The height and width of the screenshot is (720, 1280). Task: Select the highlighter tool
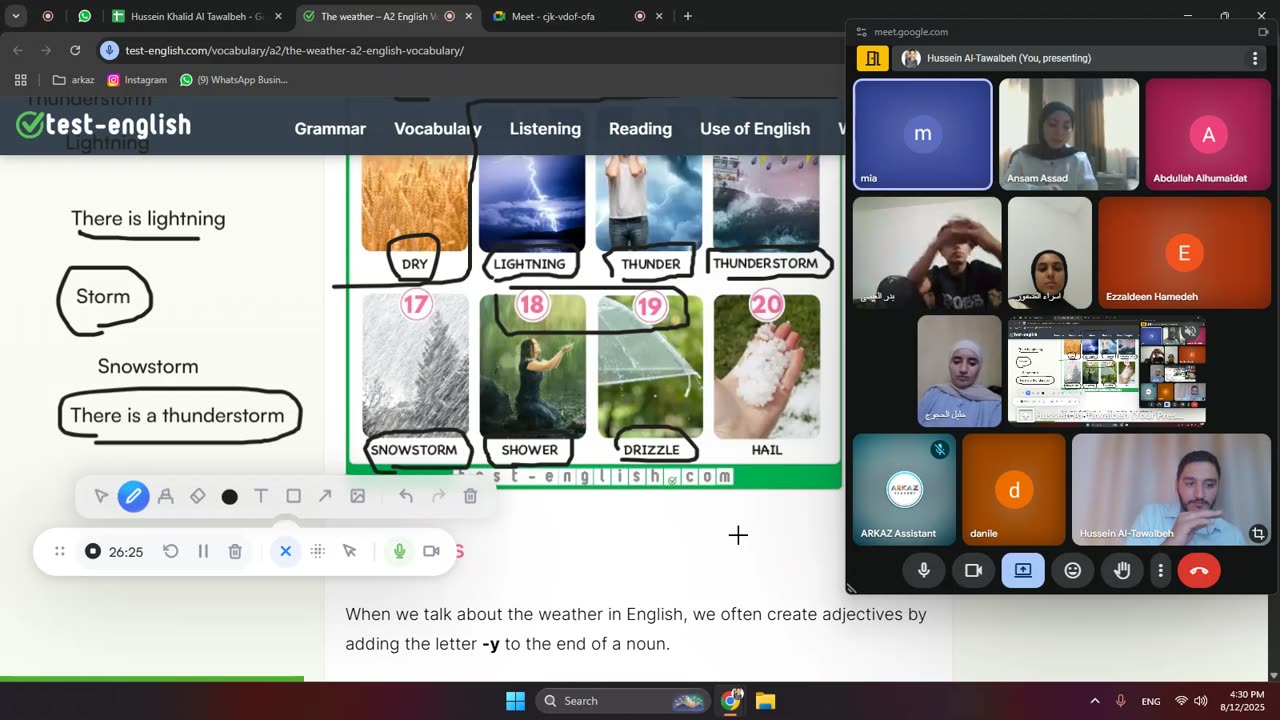tap(166, 496)
